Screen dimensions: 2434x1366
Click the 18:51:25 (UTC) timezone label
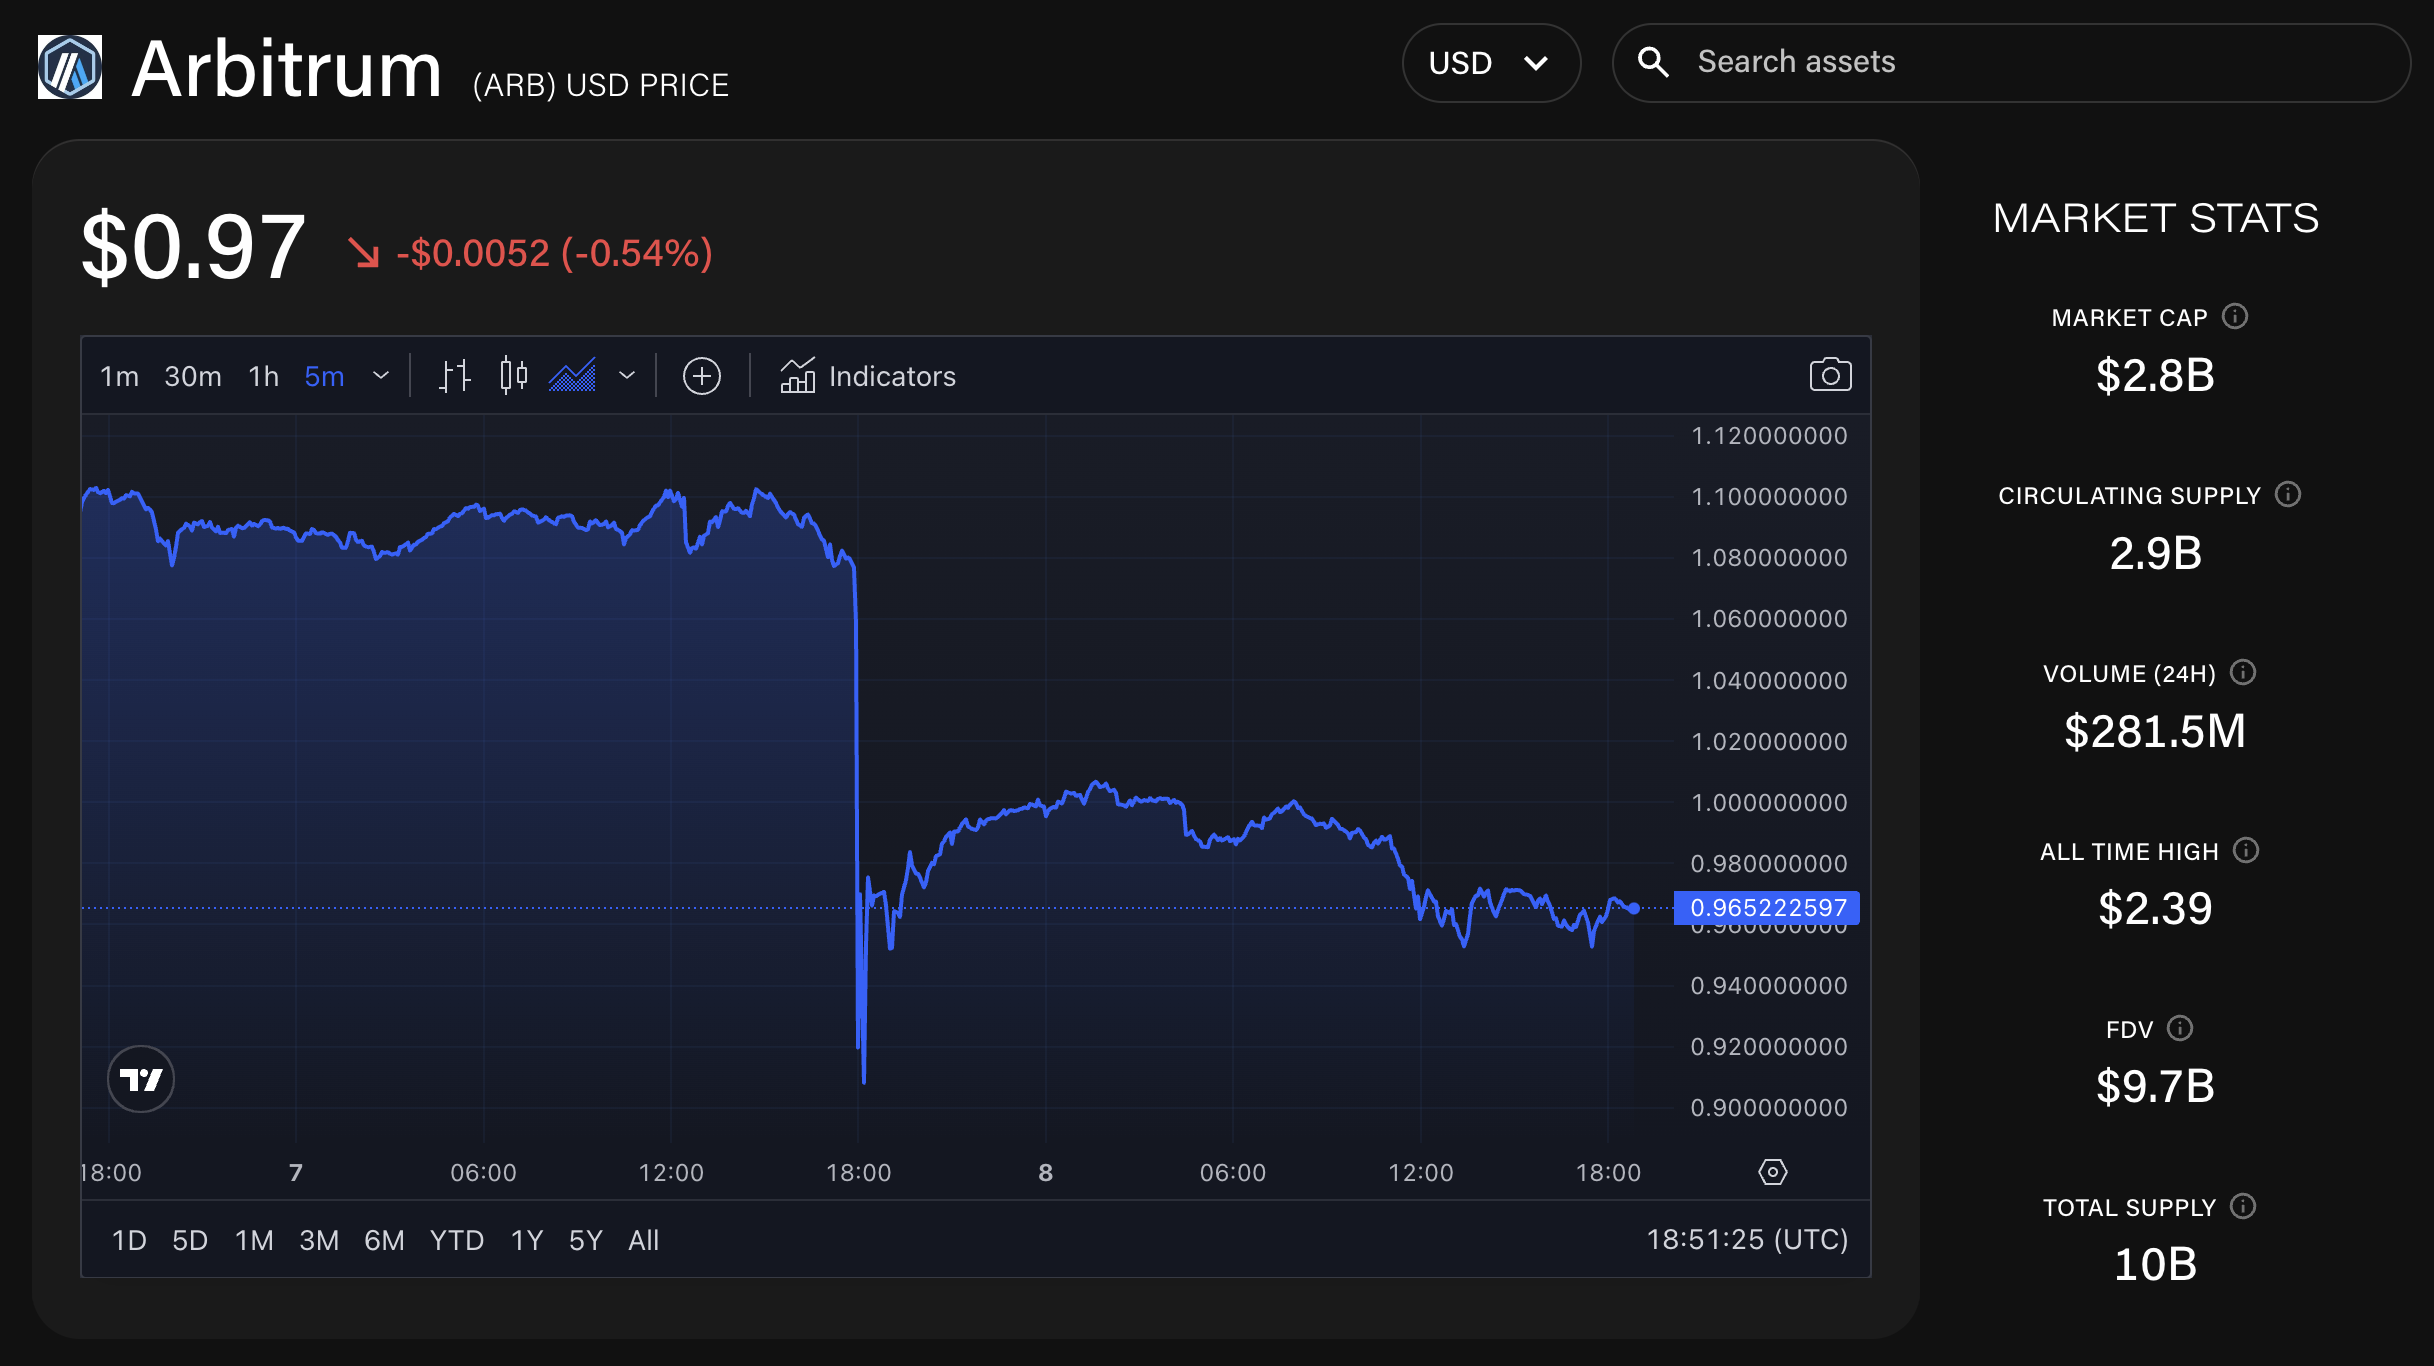(1747, 1240)
